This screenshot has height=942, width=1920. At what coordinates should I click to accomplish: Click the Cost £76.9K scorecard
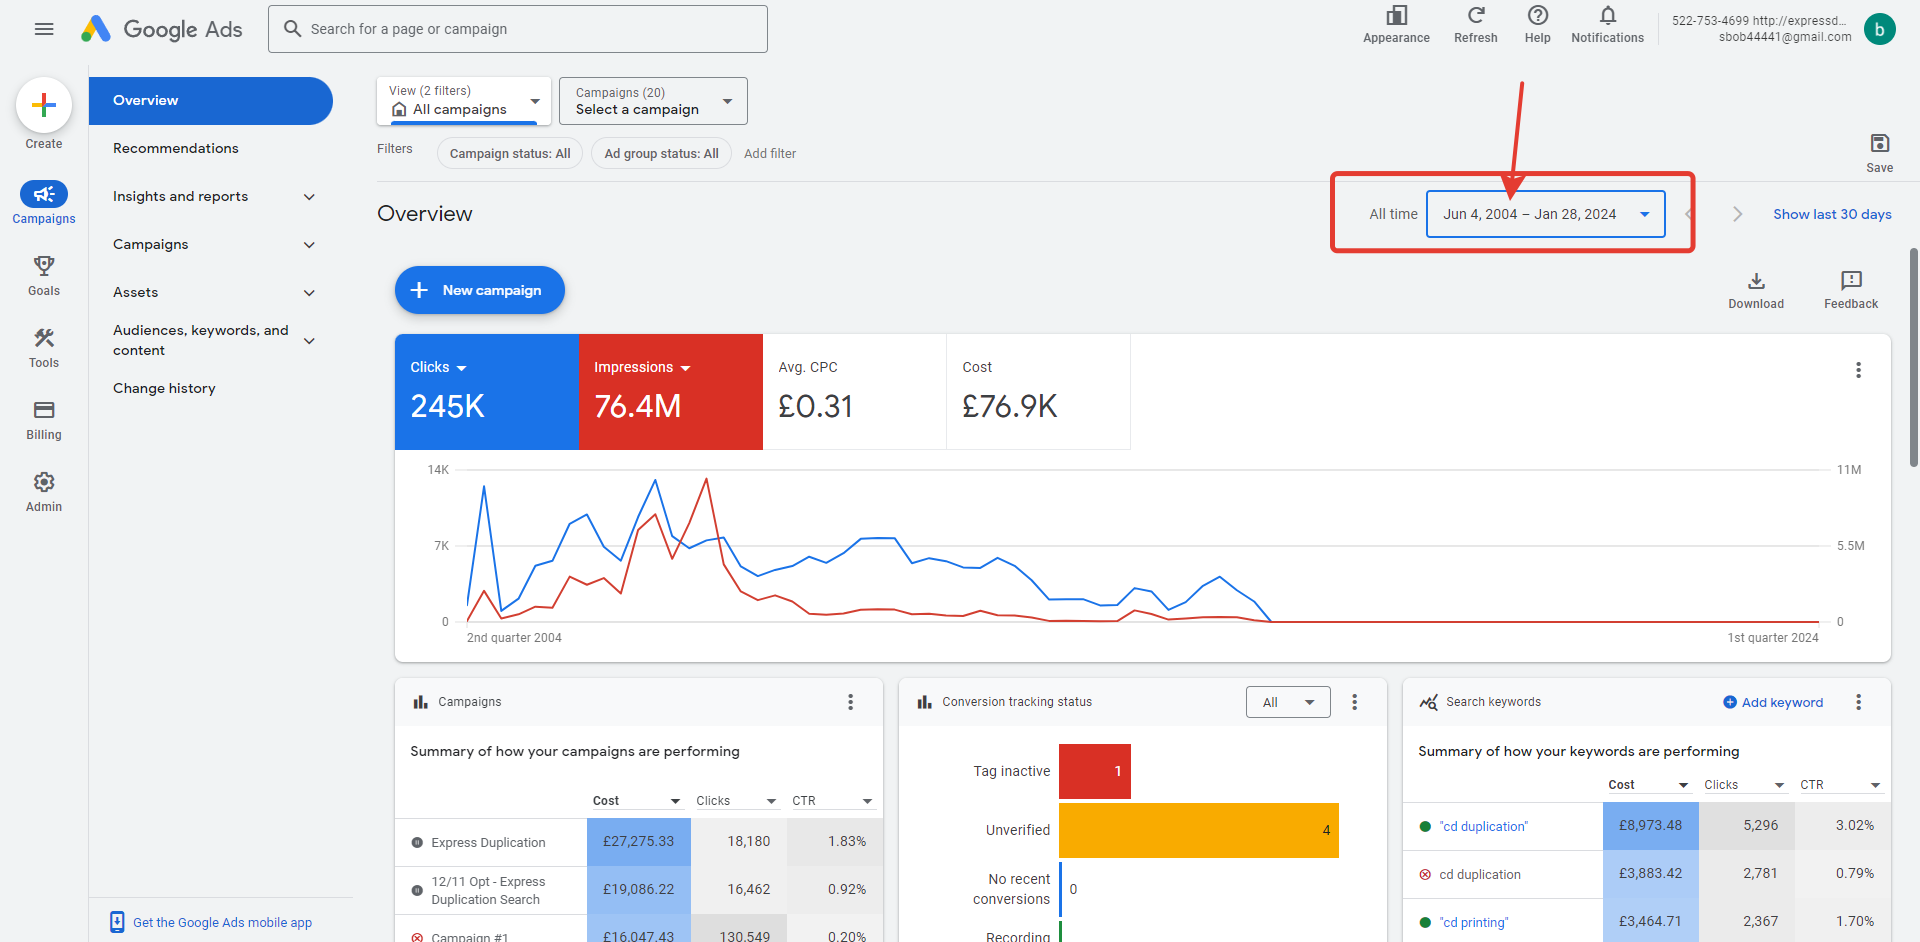(x=1039, y=392)
